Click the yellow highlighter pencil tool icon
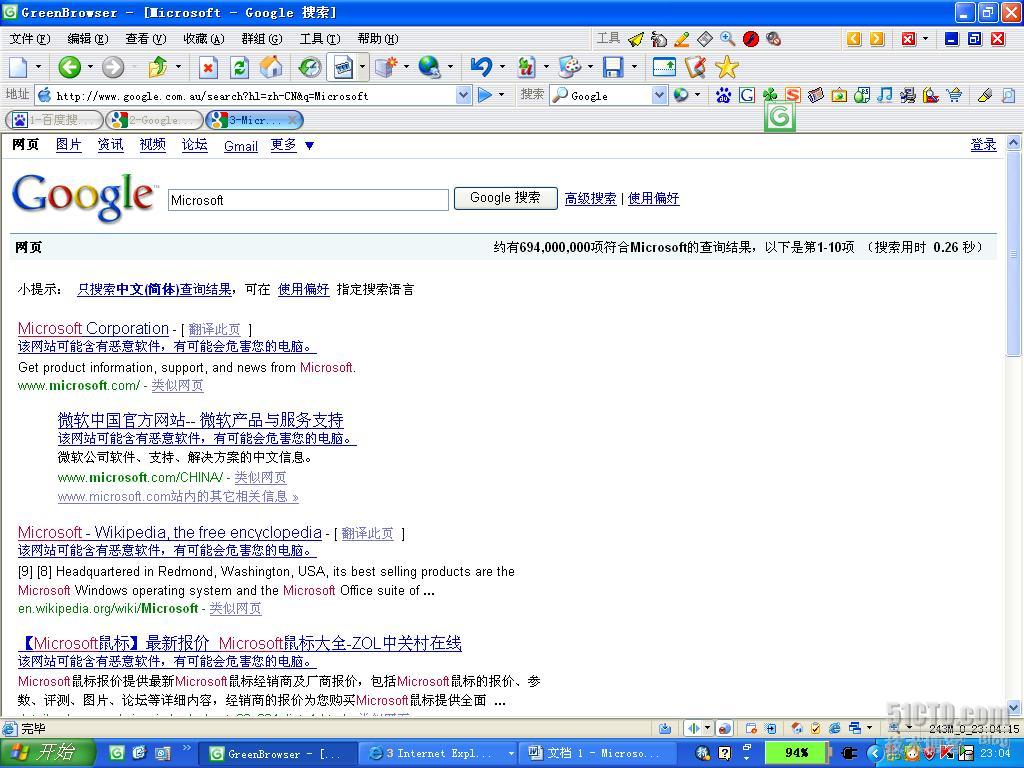 pyautogui.click(x=681, y=39)
